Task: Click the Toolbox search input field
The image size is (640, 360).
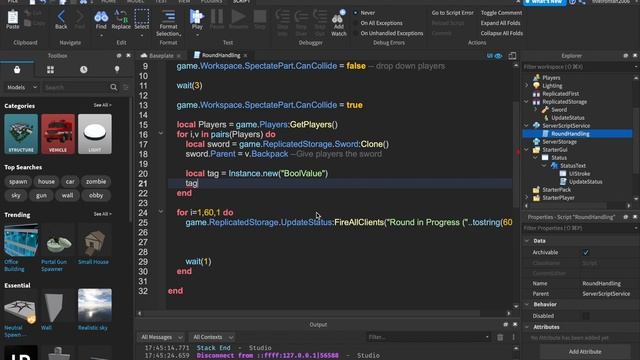Action: click(x=76, y=87)
